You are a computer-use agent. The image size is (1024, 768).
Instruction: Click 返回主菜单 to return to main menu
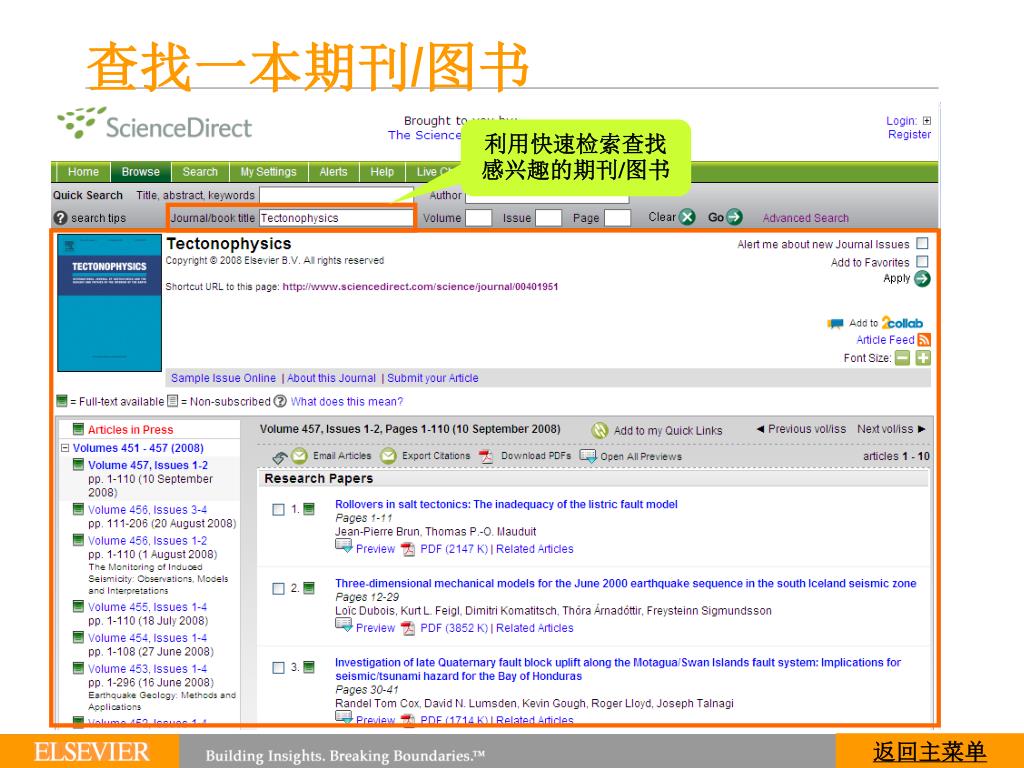click(929, 752)
